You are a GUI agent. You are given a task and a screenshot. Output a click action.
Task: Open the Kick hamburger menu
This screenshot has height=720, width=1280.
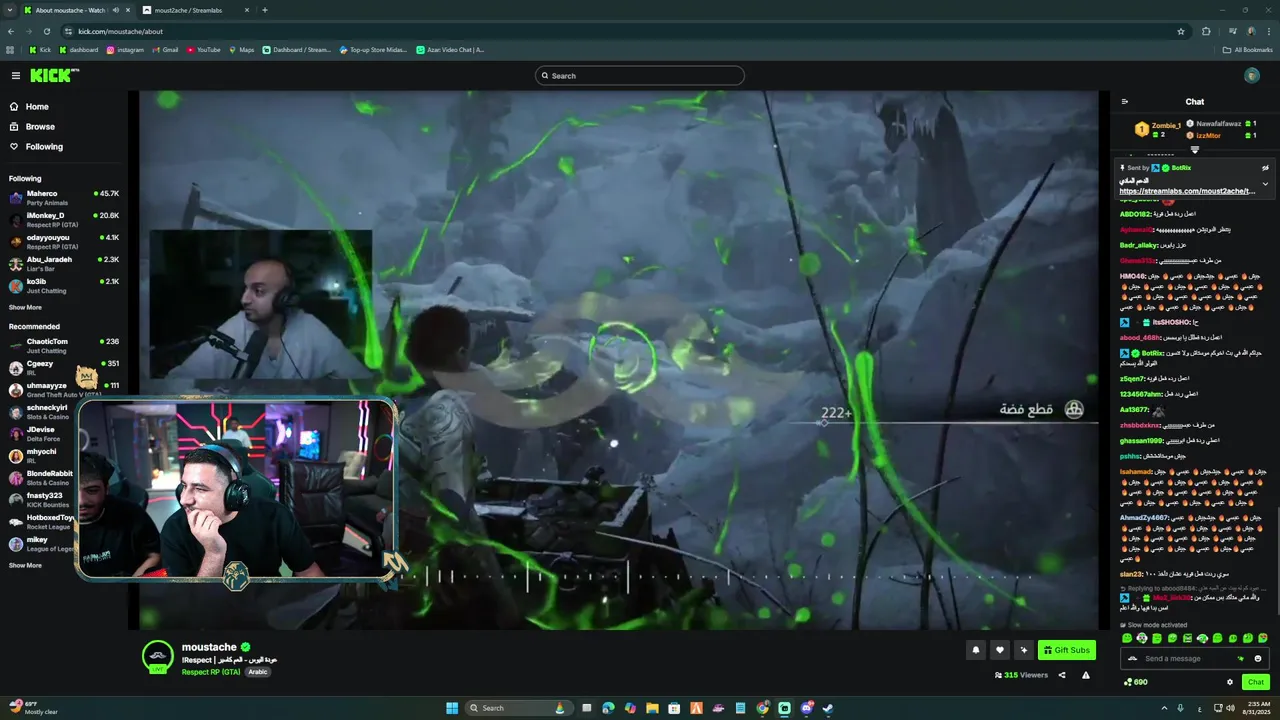click(16, 76)
